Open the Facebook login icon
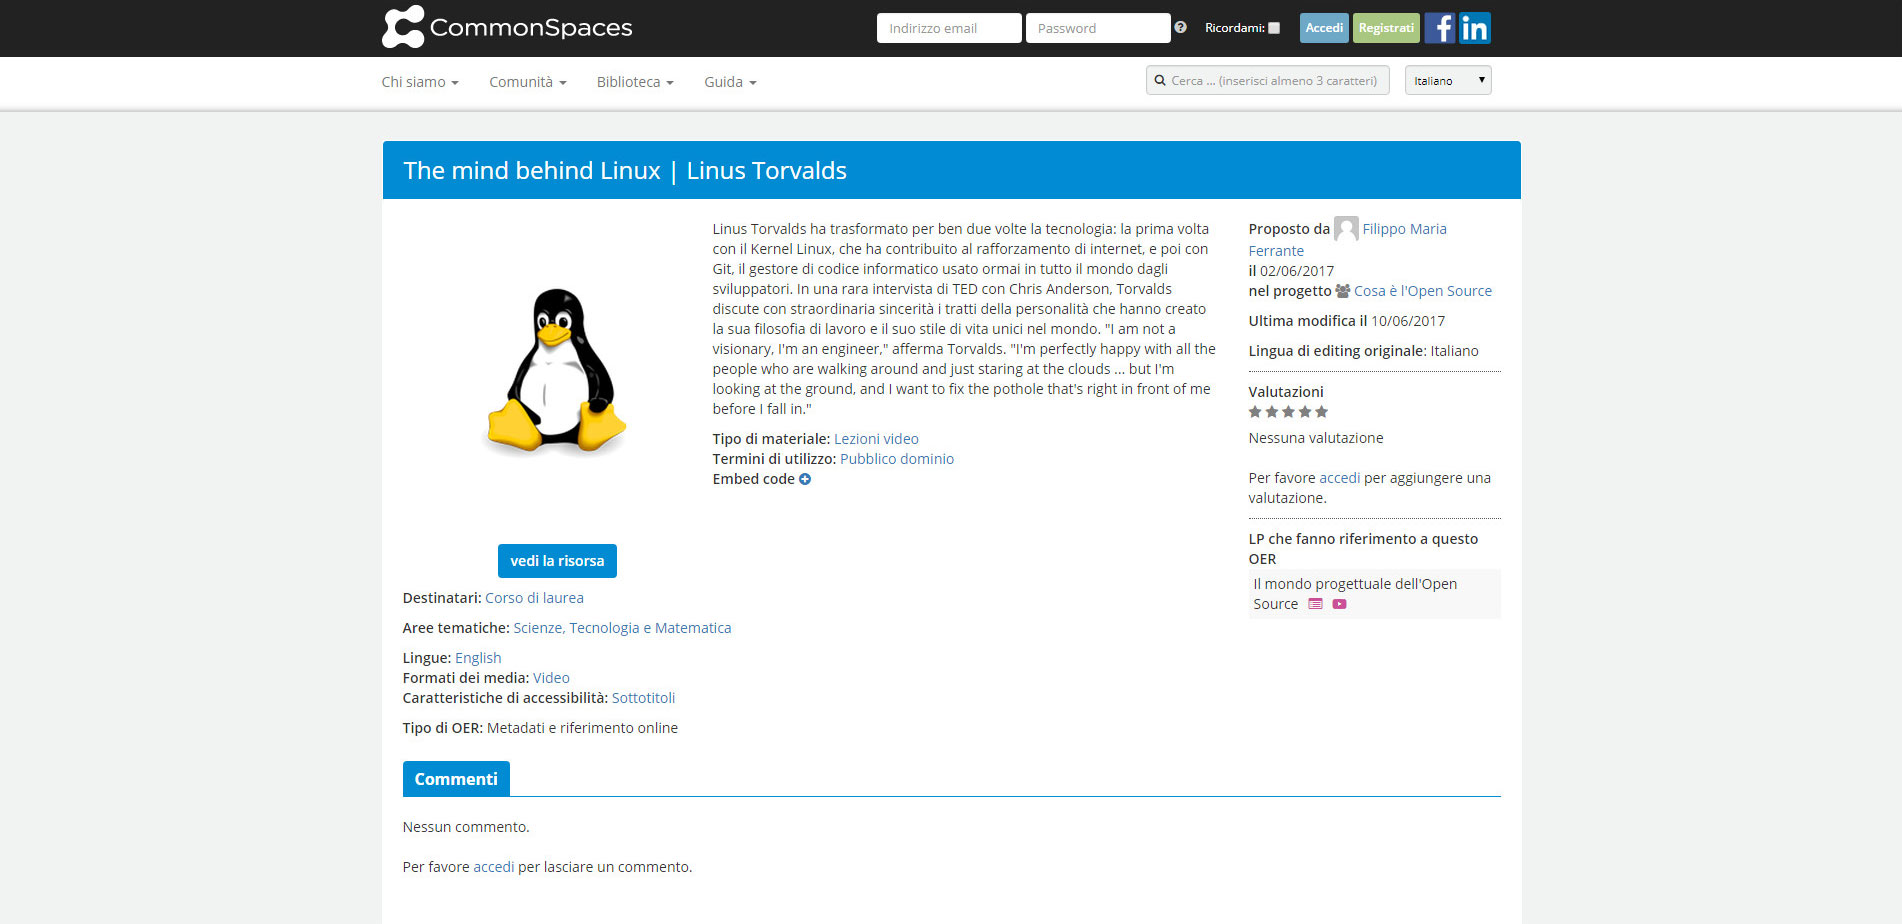The width and height of the screenshot is (1902, 924). [x=1439, y=28]
